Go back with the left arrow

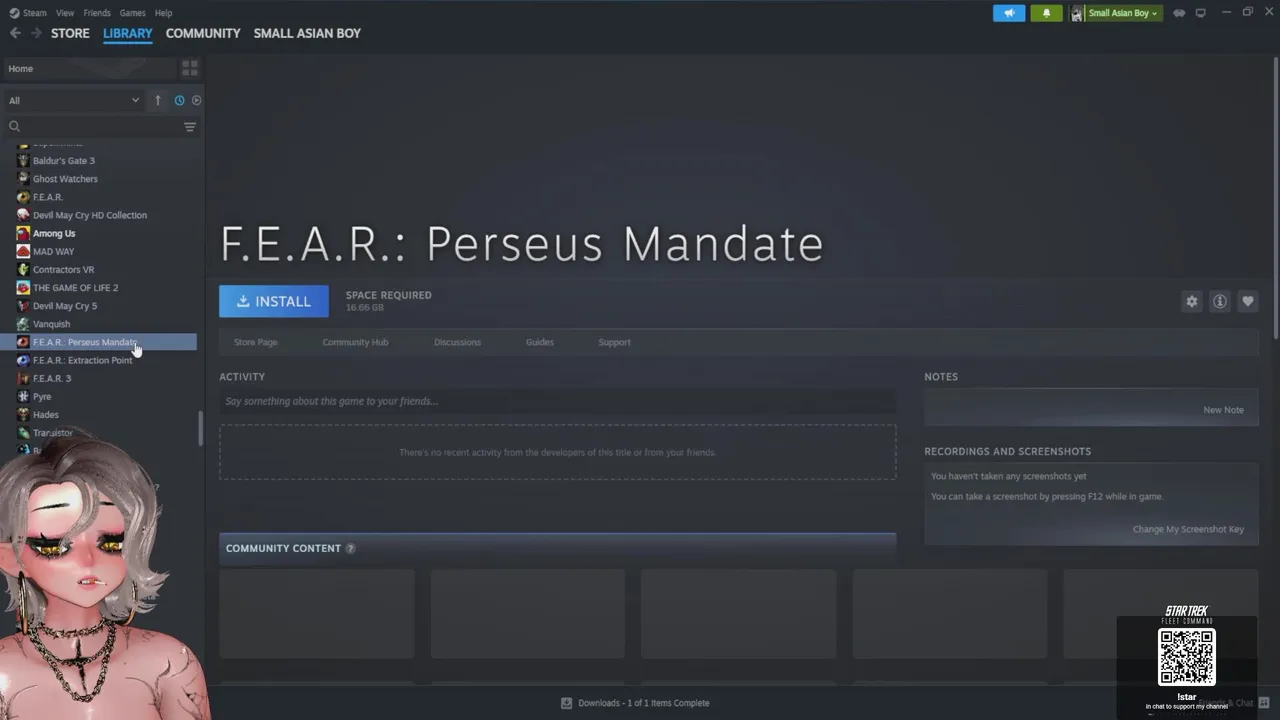point(15,33)
